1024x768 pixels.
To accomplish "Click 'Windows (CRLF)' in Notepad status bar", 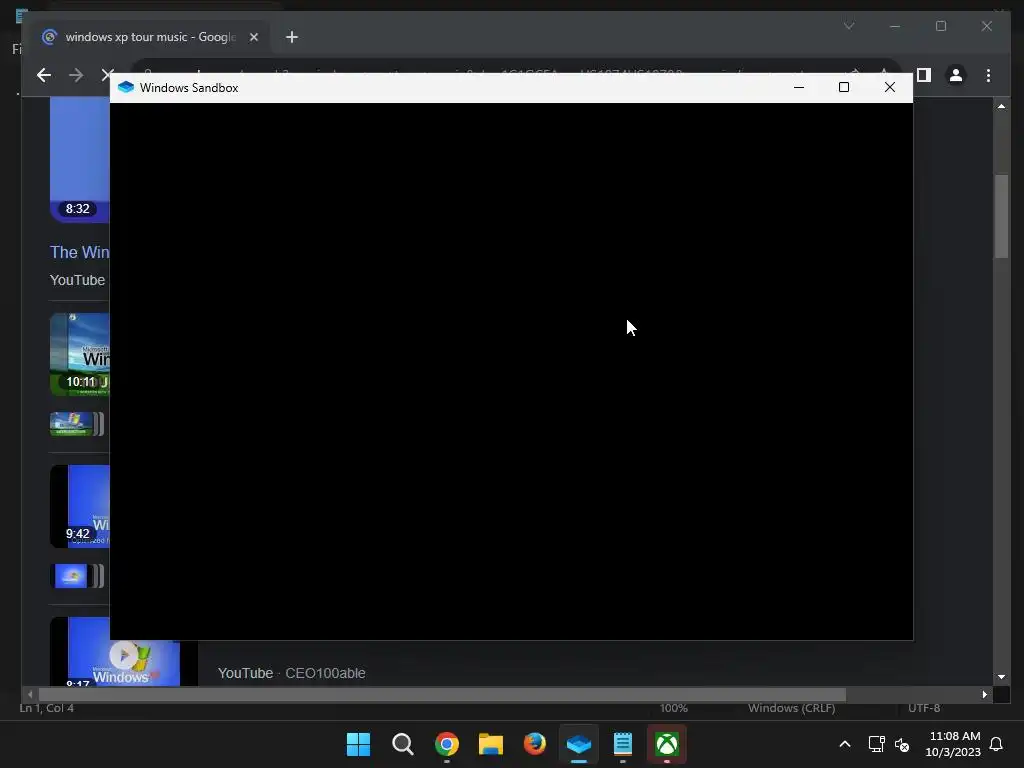I will [792, 709].
